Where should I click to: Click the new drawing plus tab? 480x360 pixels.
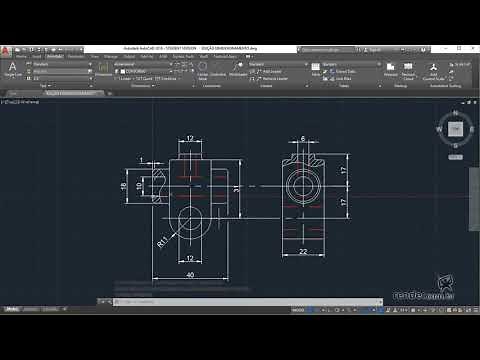click(109, 94)
